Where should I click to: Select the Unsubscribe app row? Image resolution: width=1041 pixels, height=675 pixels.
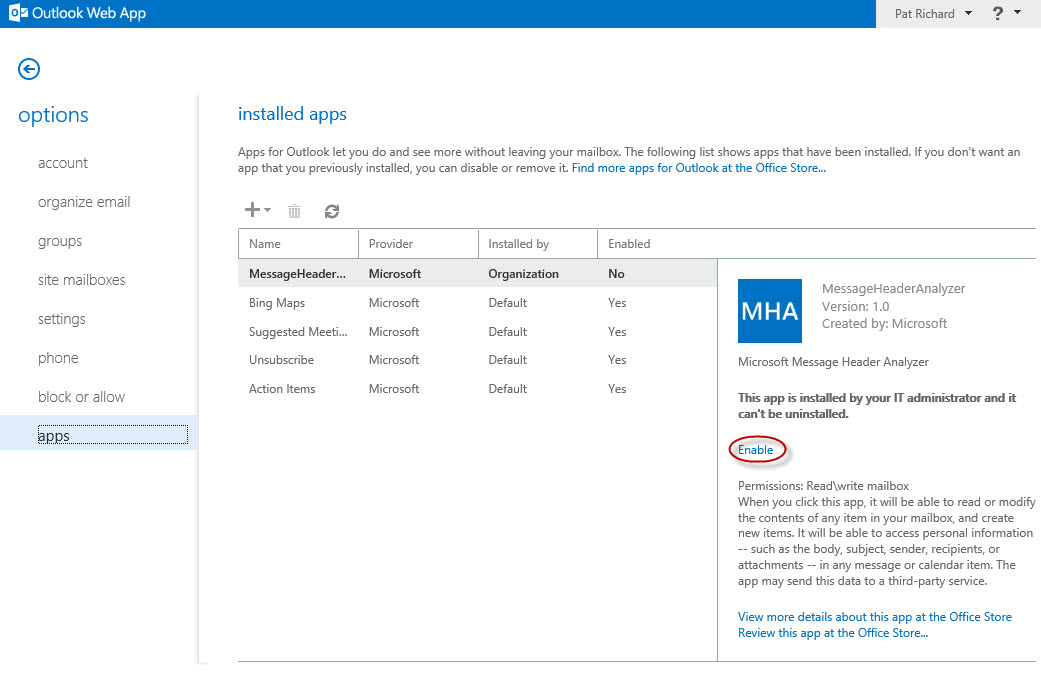477,360
